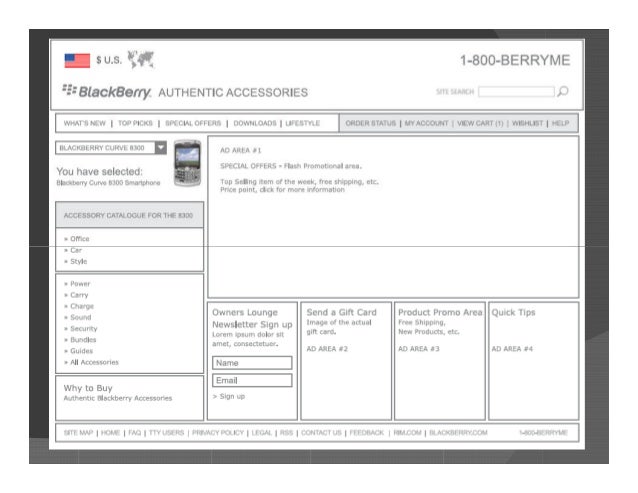Select the Style accessory category
This screenshot has width=638, height=493.
[x=79, y=262]
